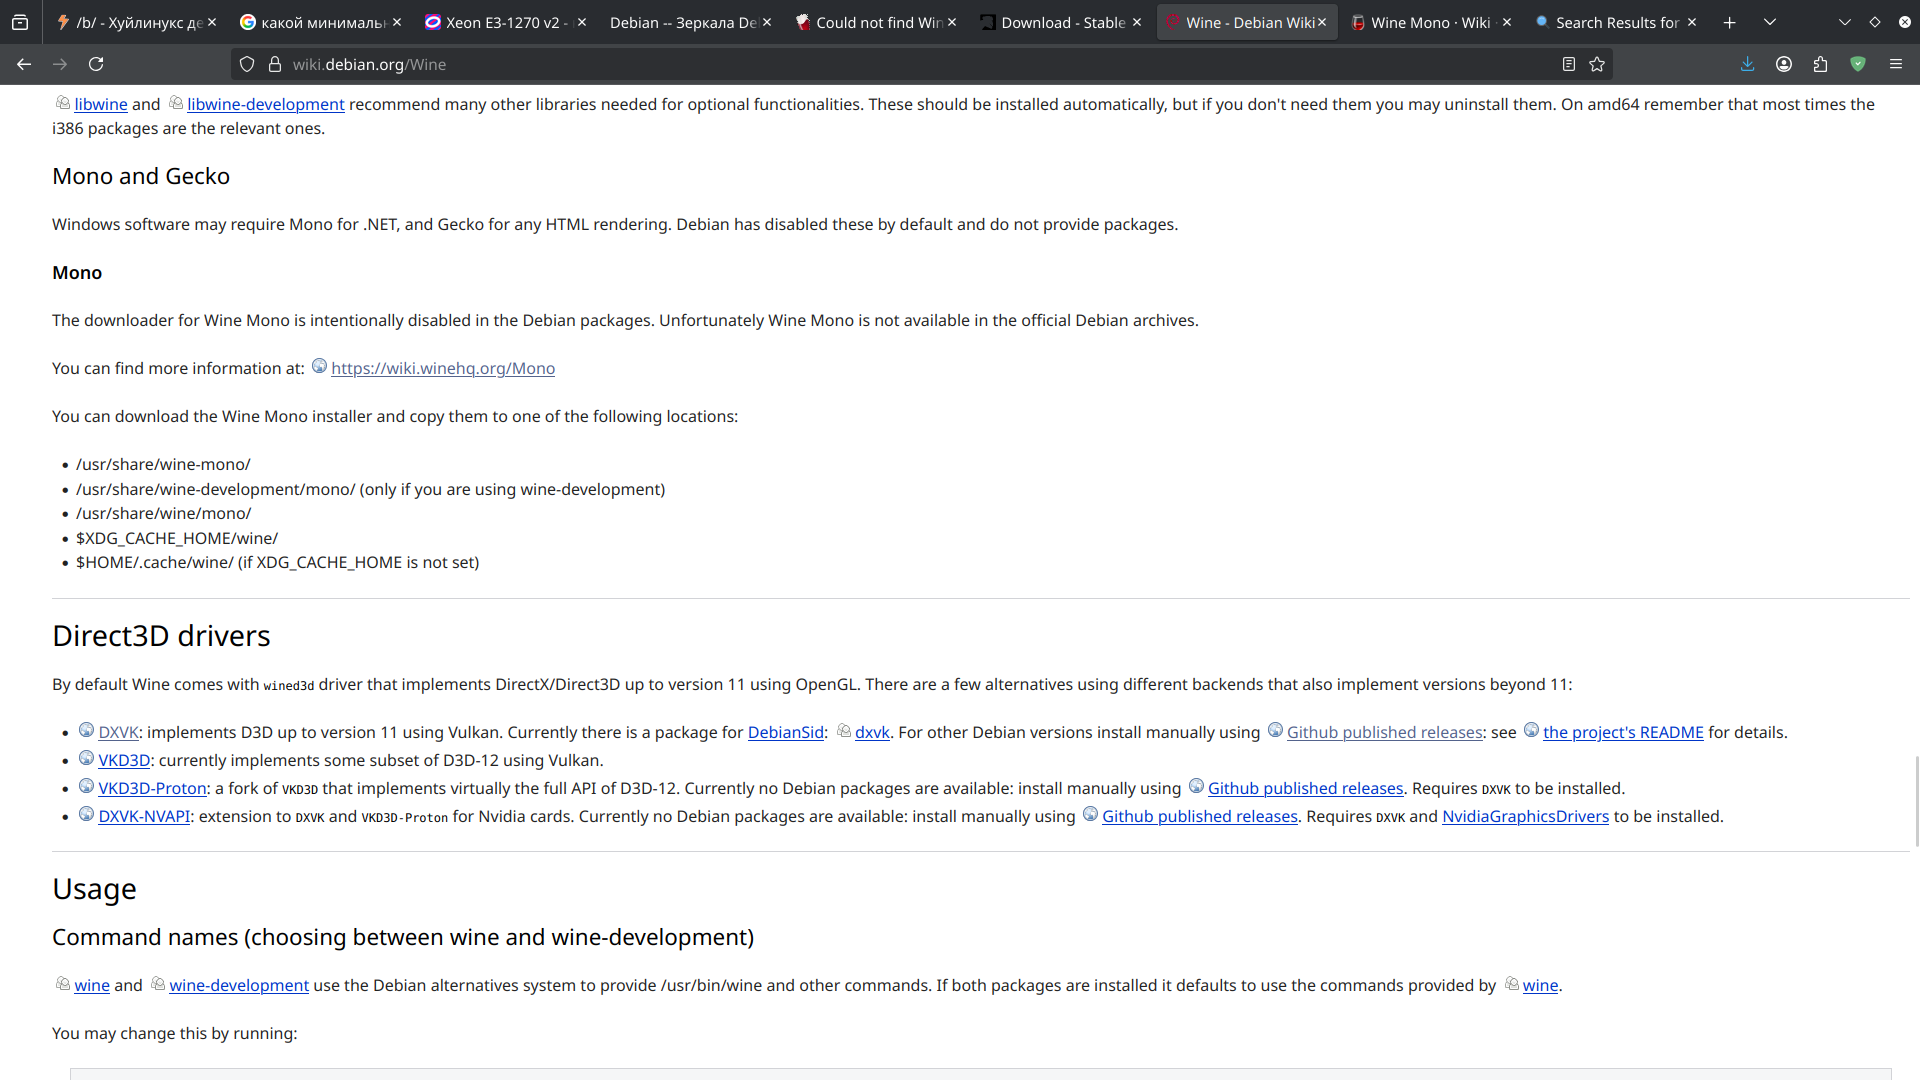Viewport: 1920px width, 1080px height.
Task: Click the page vertical scrollbar
Action: click(x=1915, y=800)
